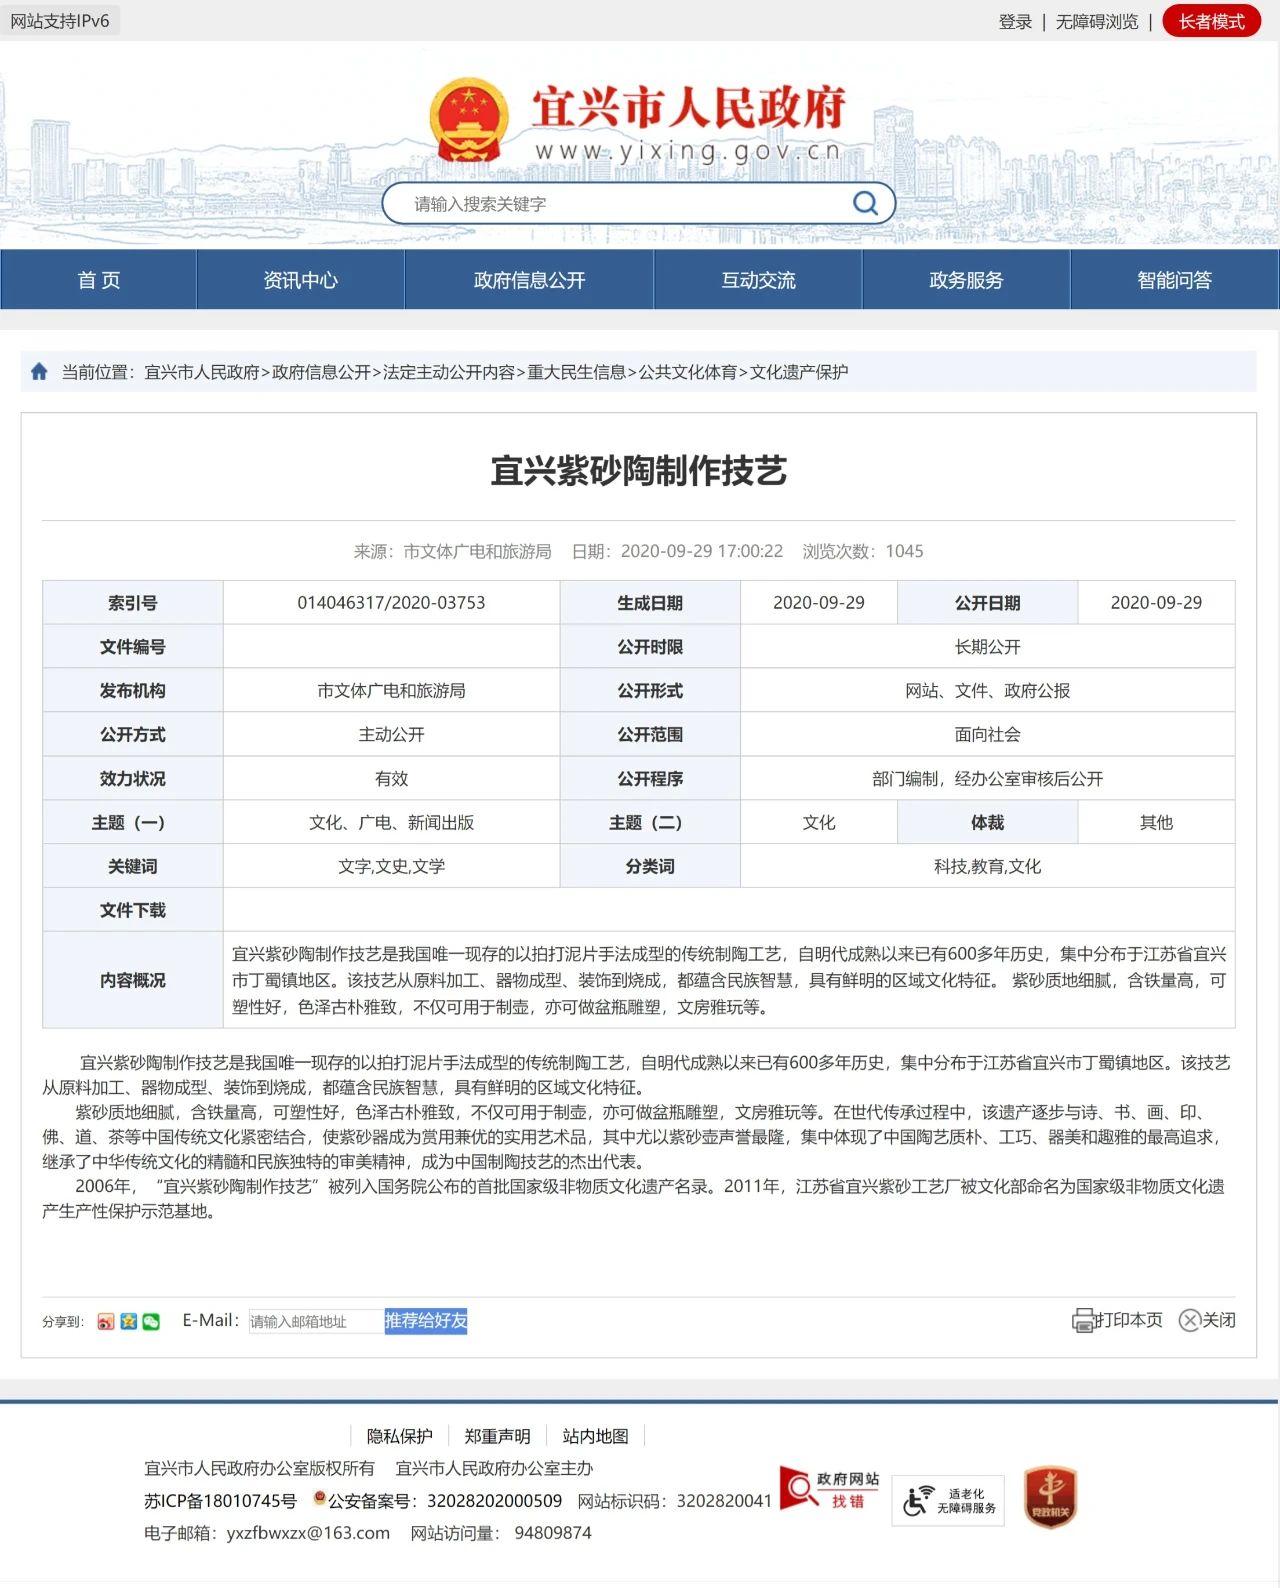Open the 政务服务 navigation tab
Screen dimensions: 1280x1588
coord(966,280)
